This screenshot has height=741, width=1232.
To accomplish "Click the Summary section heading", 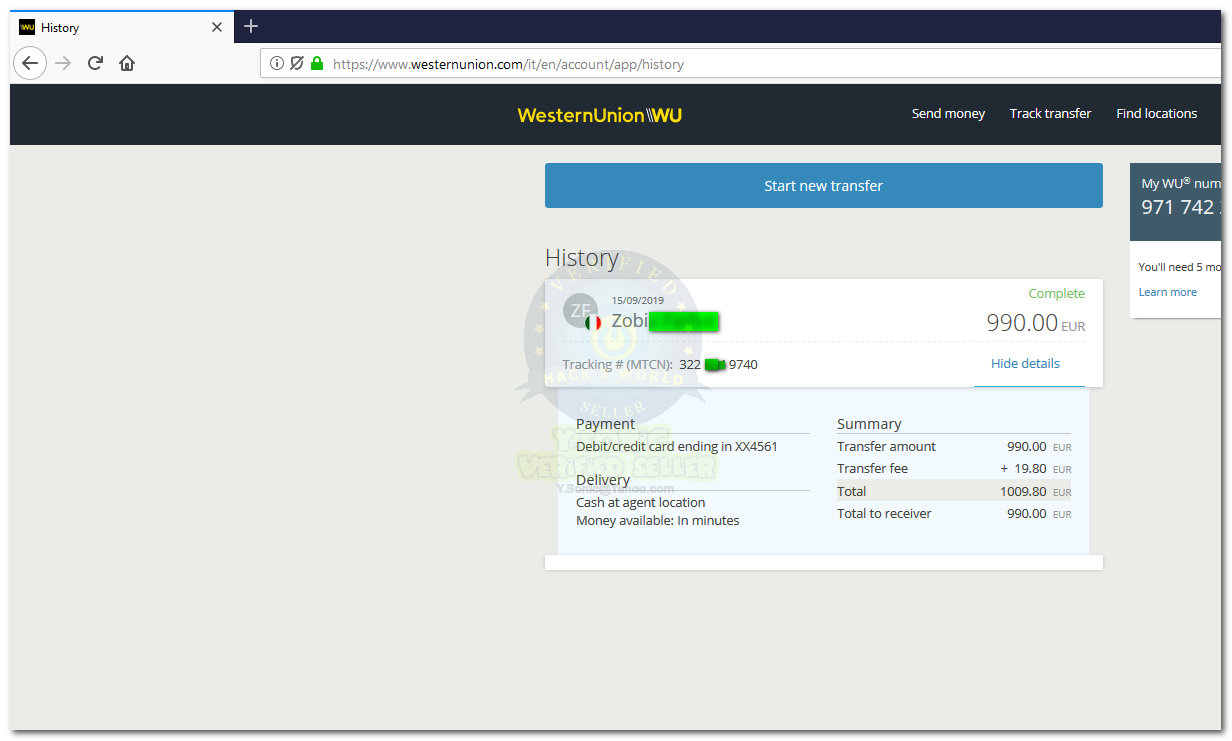I will (x=869, y=424).
